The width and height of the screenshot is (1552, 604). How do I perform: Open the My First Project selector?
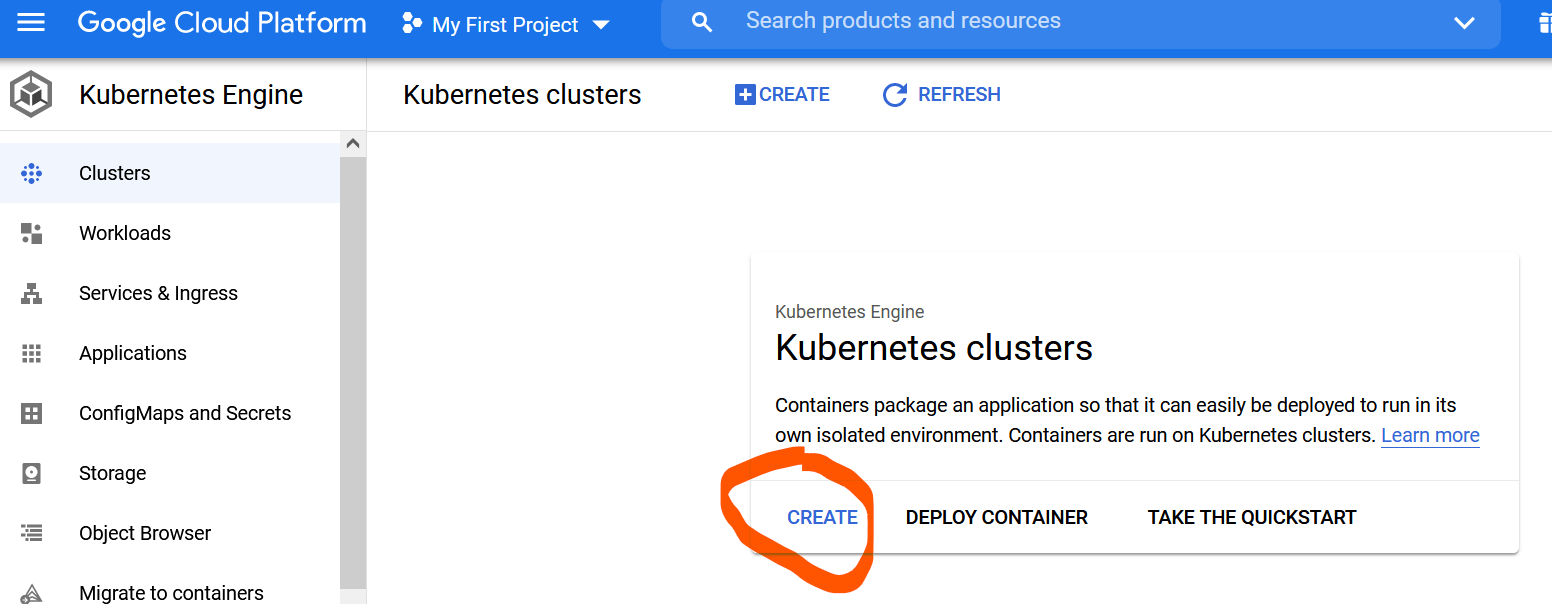tap(506, 25)
